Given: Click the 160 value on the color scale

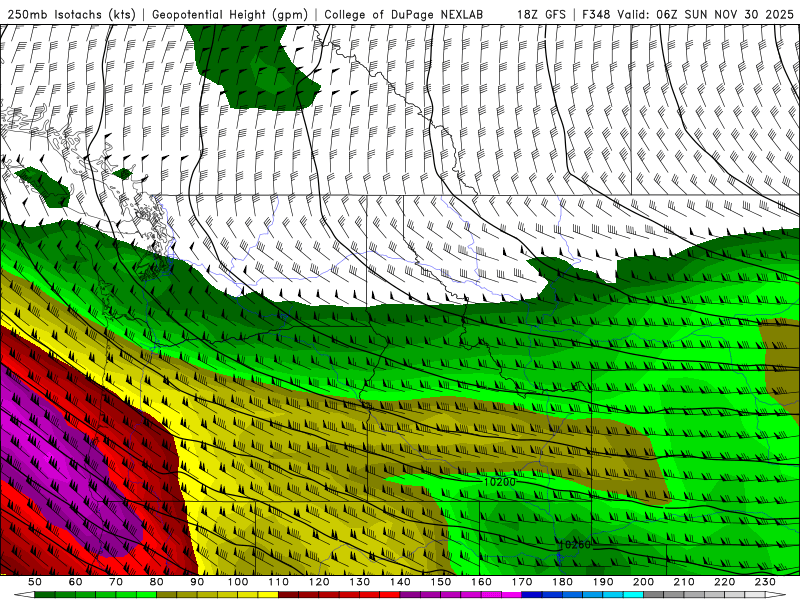Looking at the screenshot, I should [x=481, y=582].
